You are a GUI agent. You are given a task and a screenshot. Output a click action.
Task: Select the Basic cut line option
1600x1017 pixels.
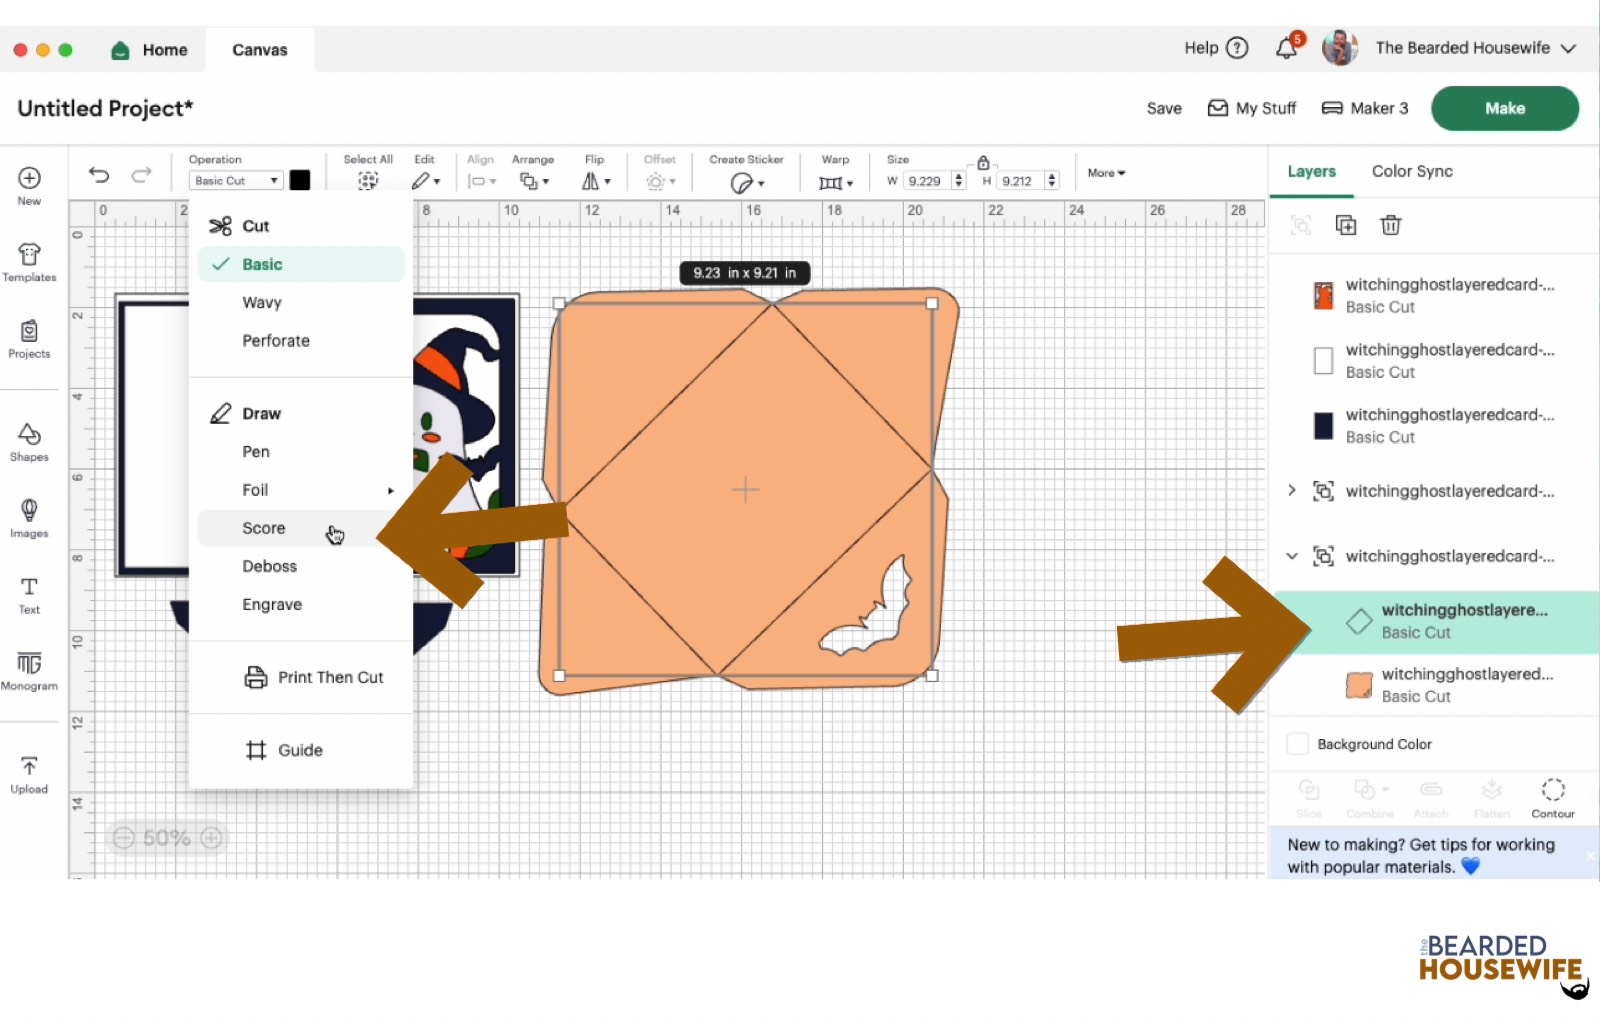(x=262, y=264)
